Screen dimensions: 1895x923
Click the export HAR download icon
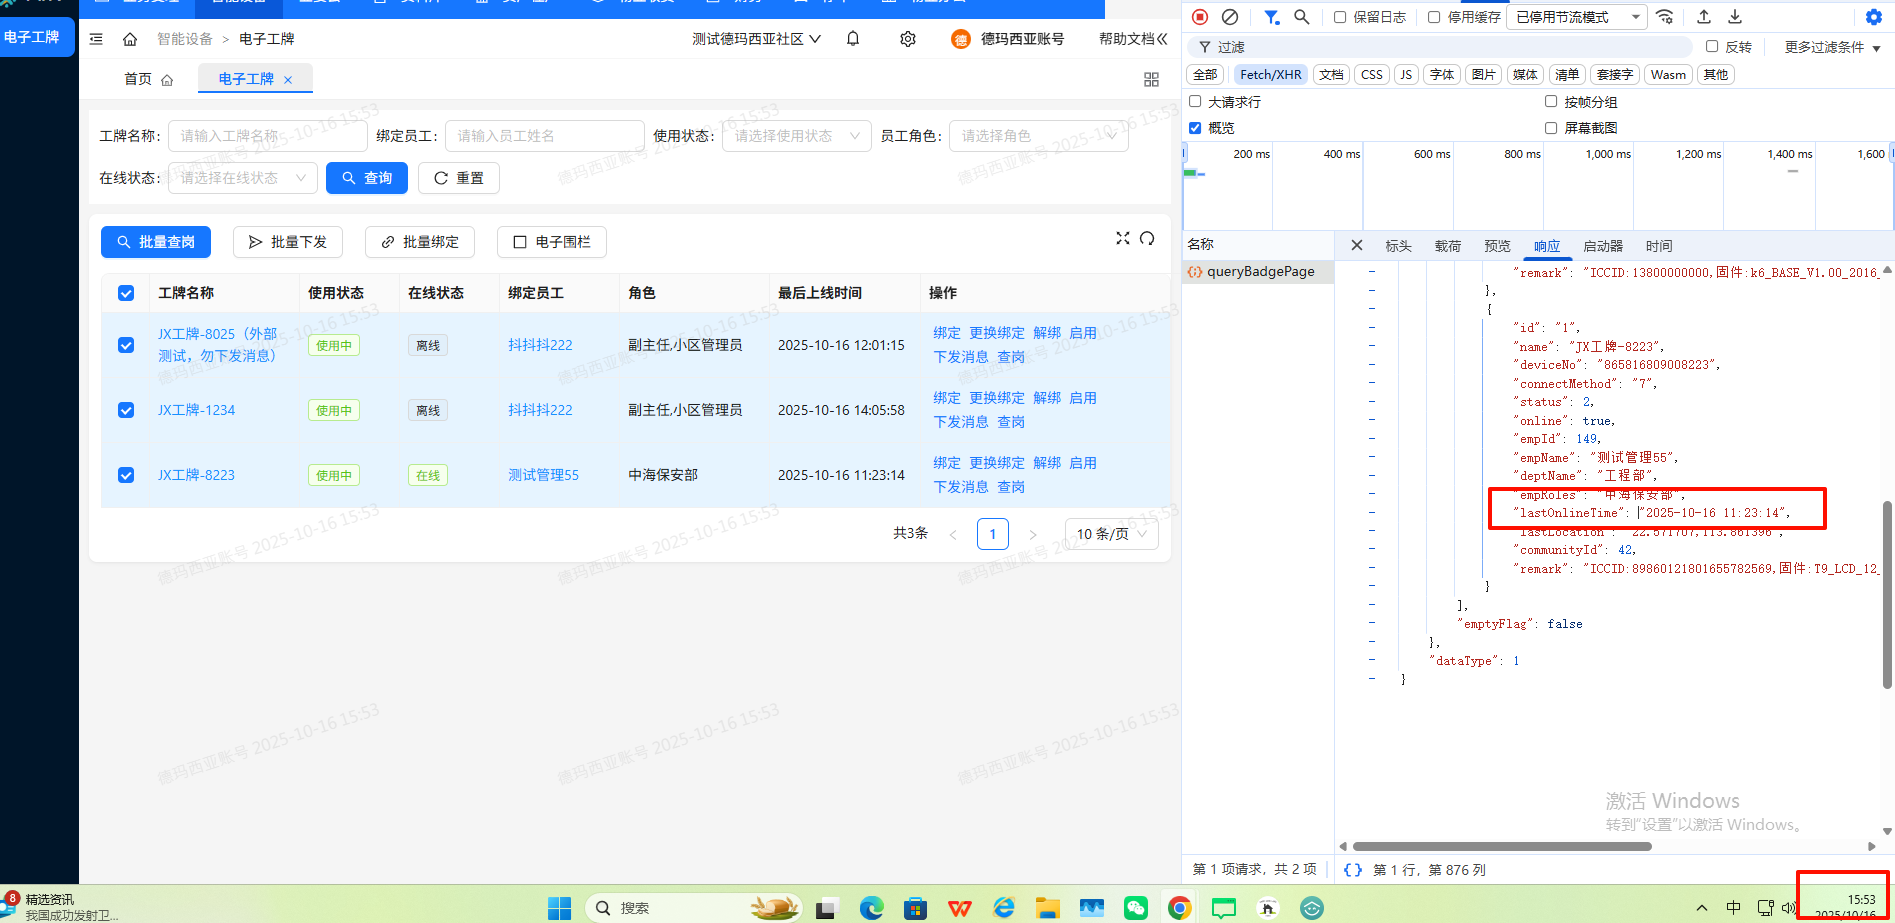click(x=1735, y=17)
